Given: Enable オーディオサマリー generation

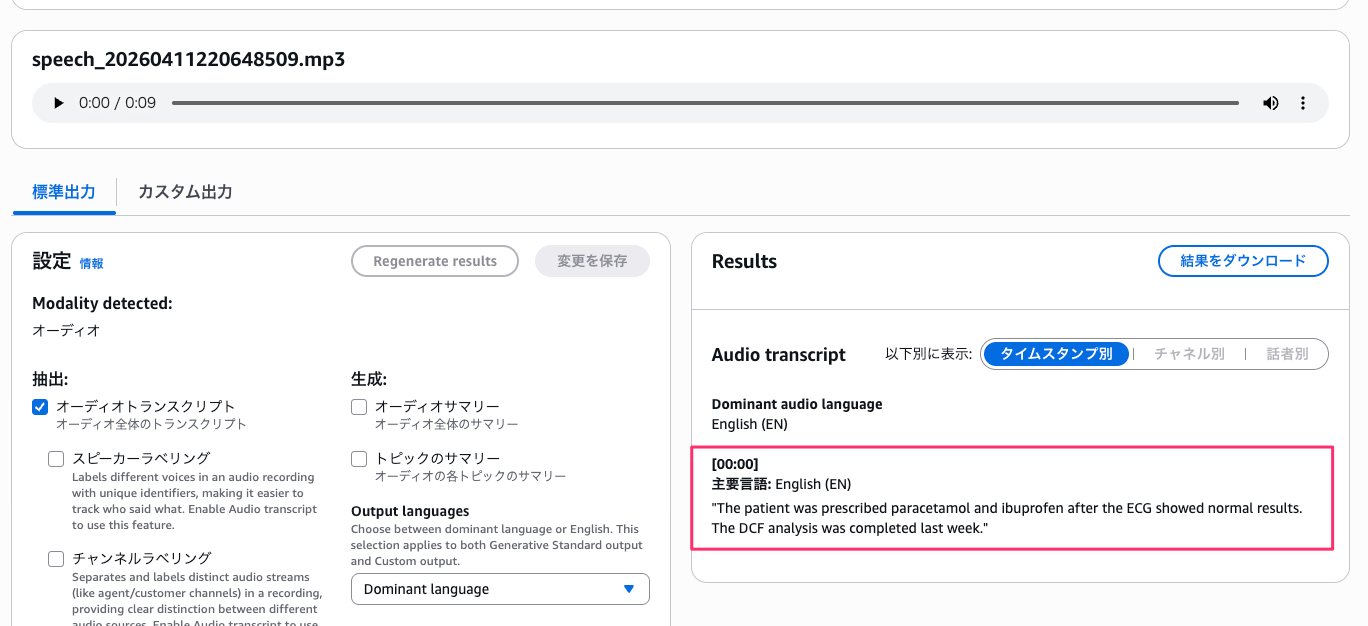Looking at the screenshot, I should click(358, 406).
